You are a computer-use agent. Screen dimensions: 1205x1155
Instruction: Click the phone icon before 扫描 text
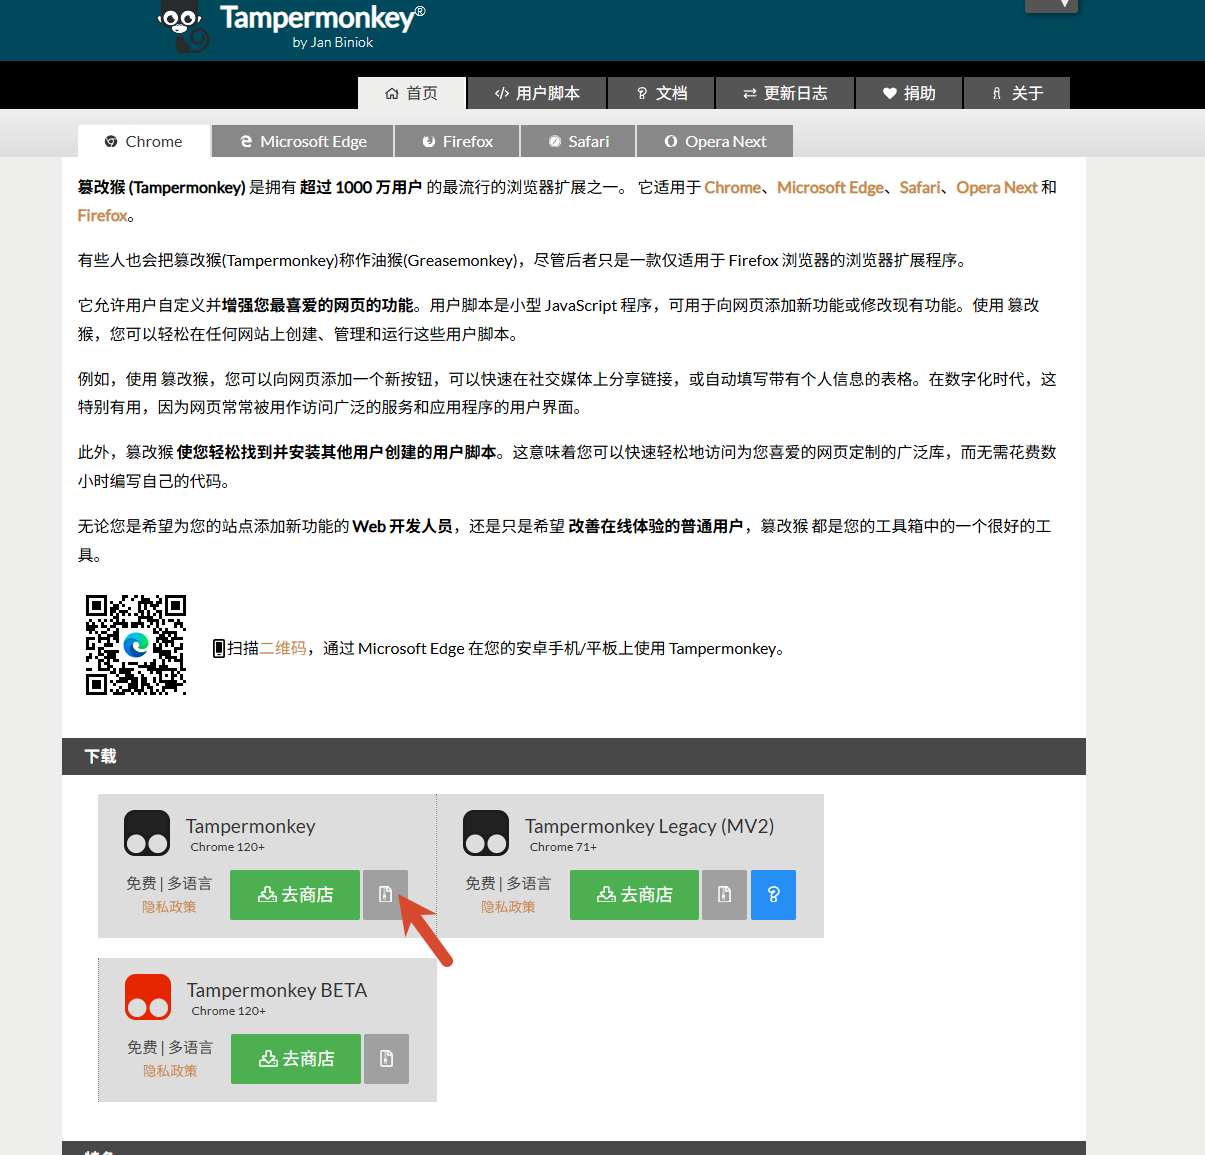click(x=219, y=648)
